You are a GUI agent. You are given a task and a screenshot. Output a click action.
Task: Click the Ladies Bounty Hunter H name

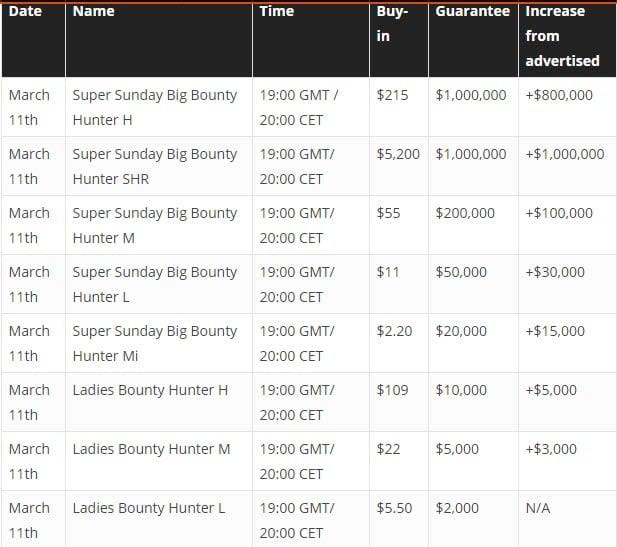pos(150,390)
